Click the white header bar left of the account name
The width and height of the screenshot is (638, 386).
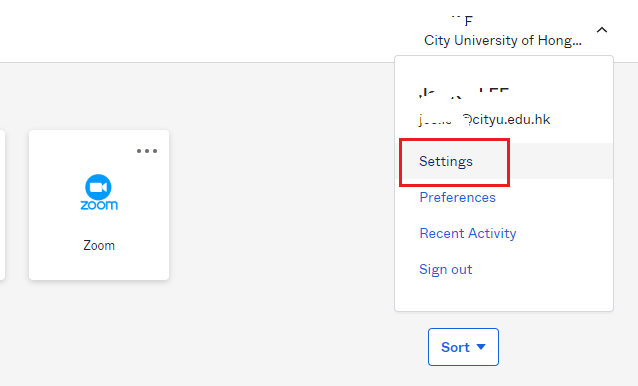coord(203,31)
